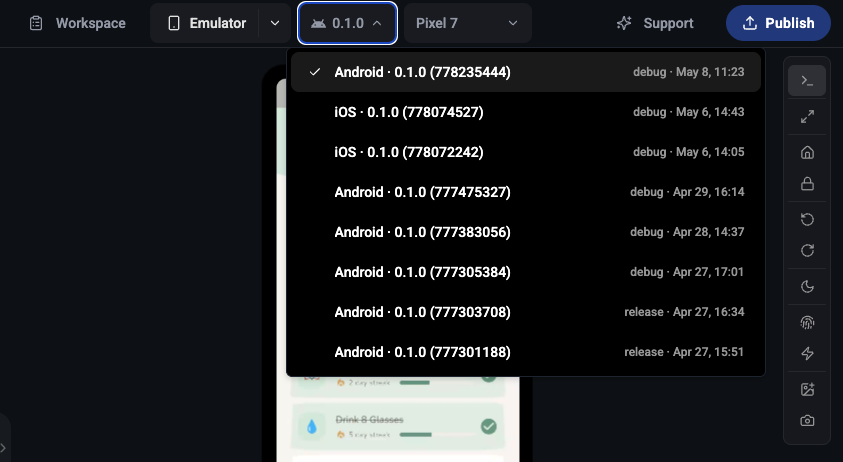Click the Drink 8 Glasses habit title
The image size is (843, 462).
(369, 420)
